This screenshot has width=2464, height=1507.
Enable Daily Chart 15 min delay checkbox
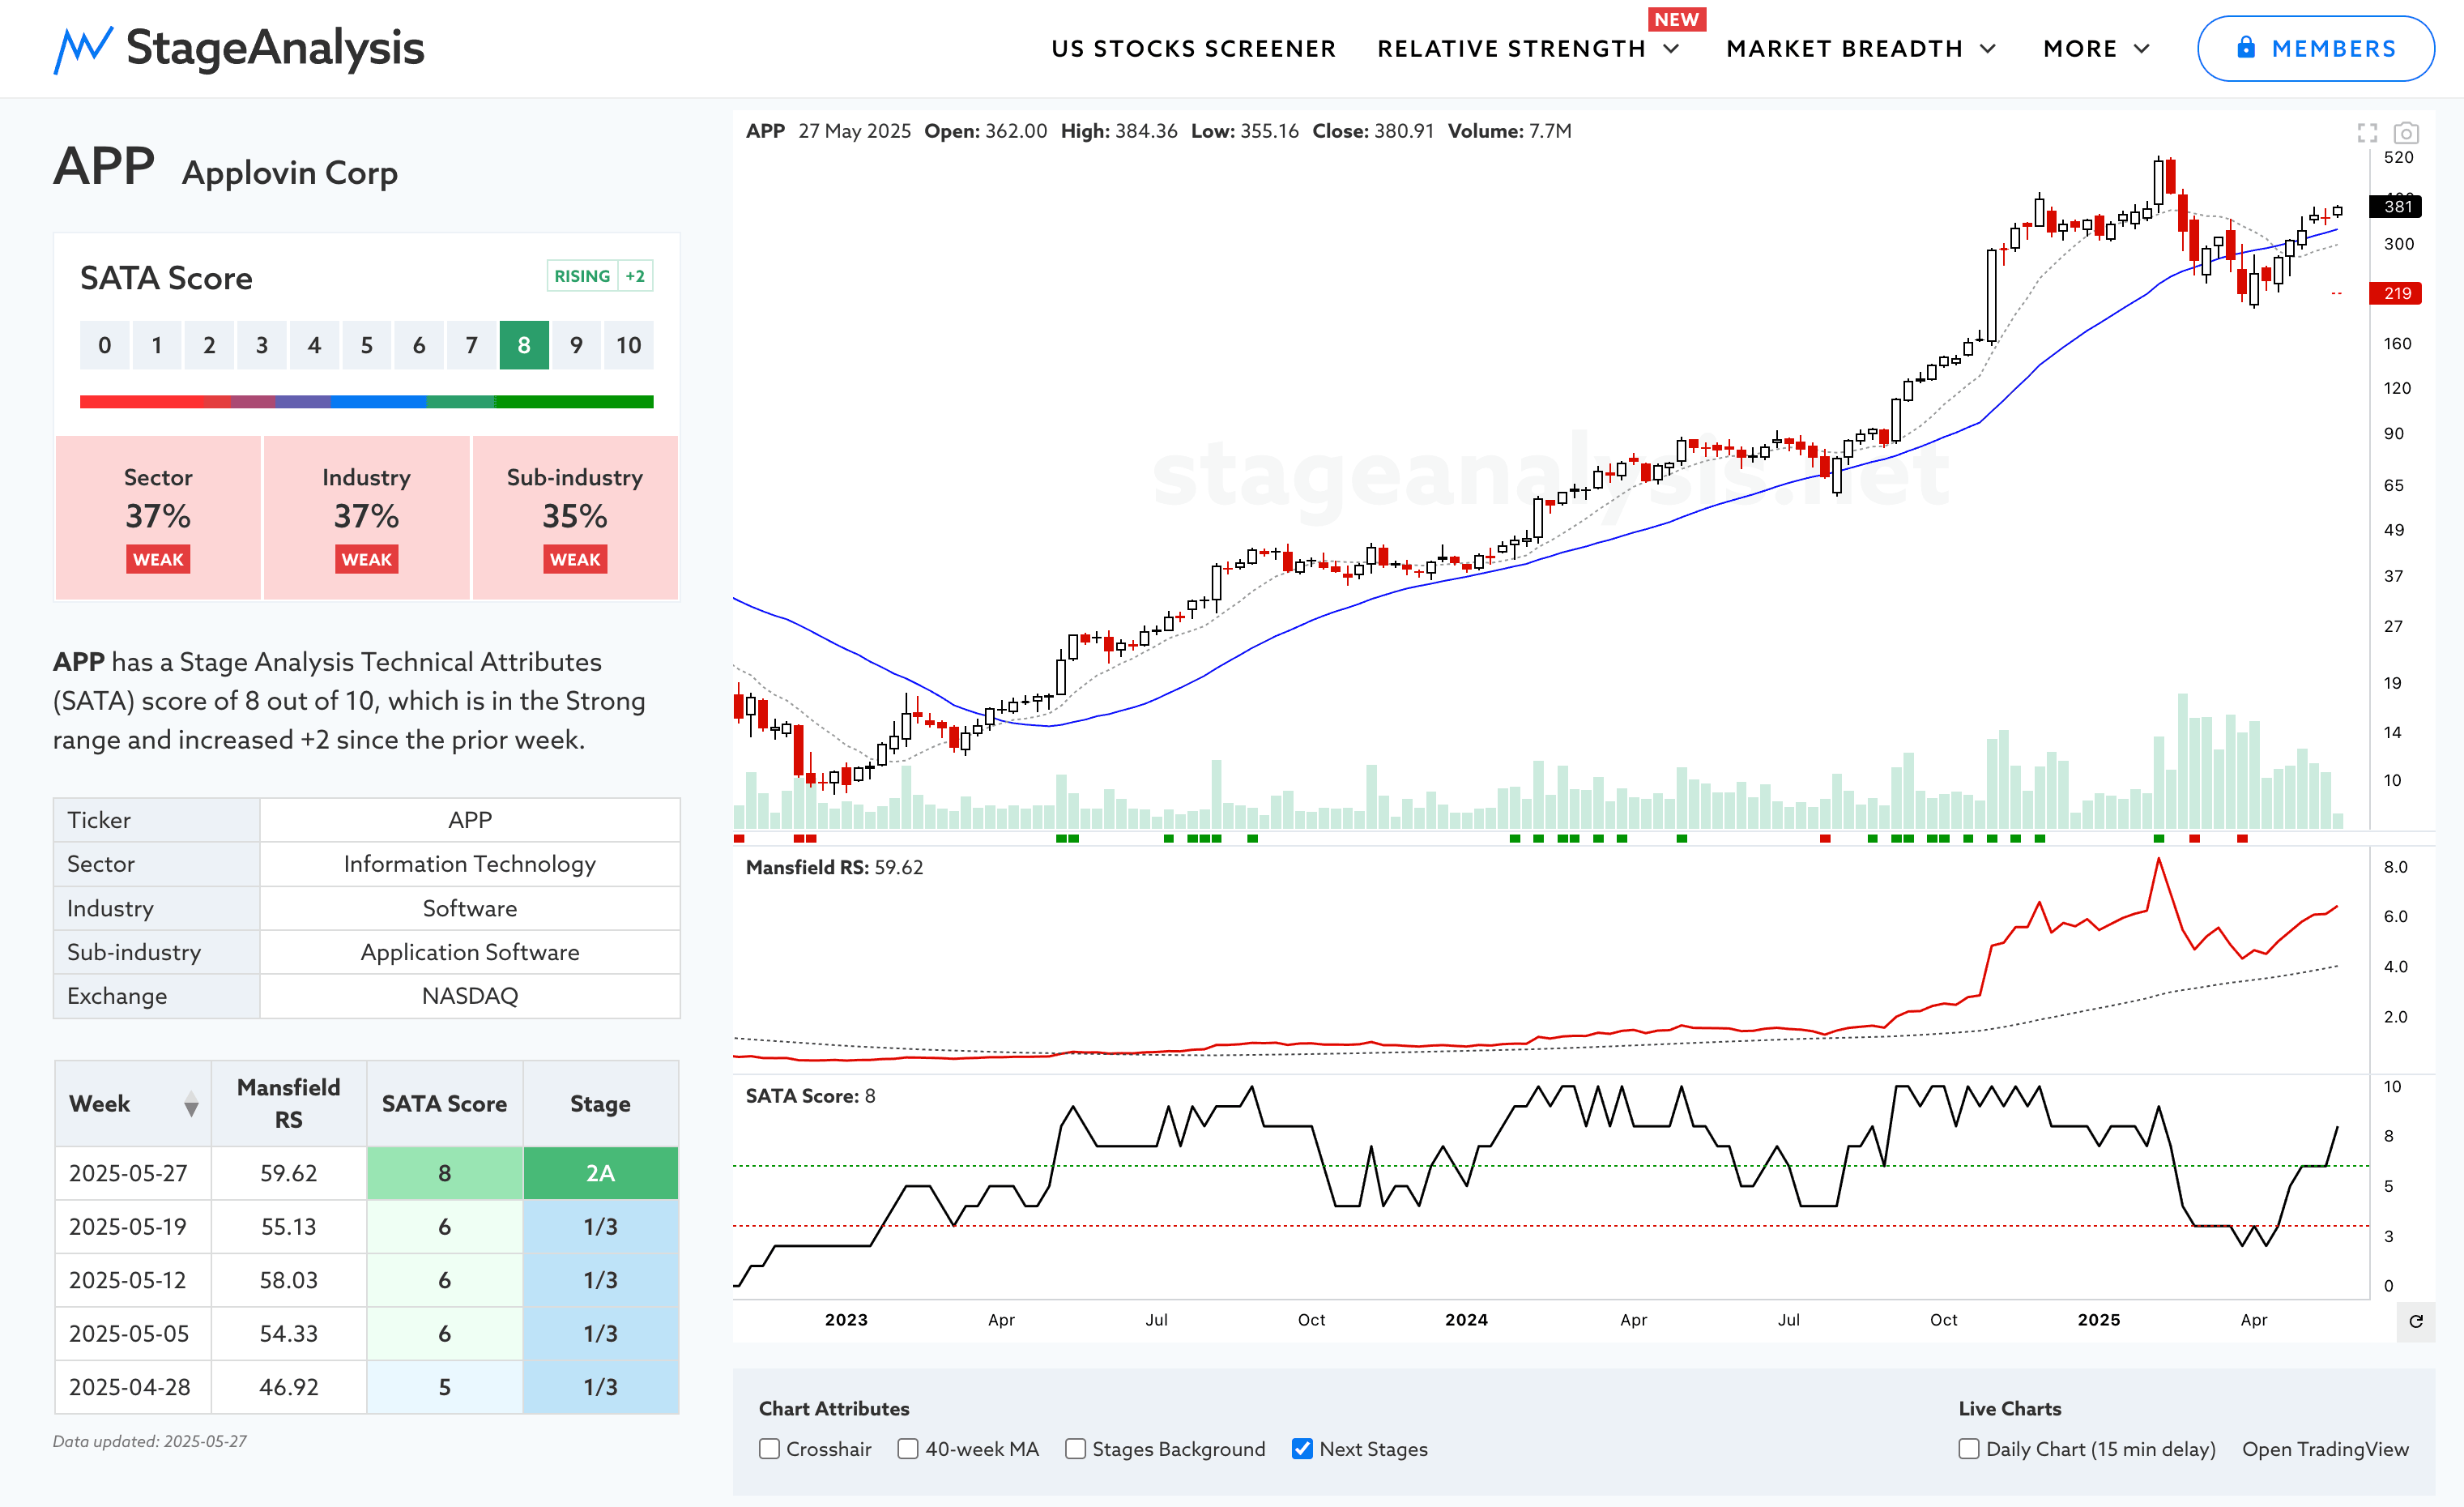1969,1449
